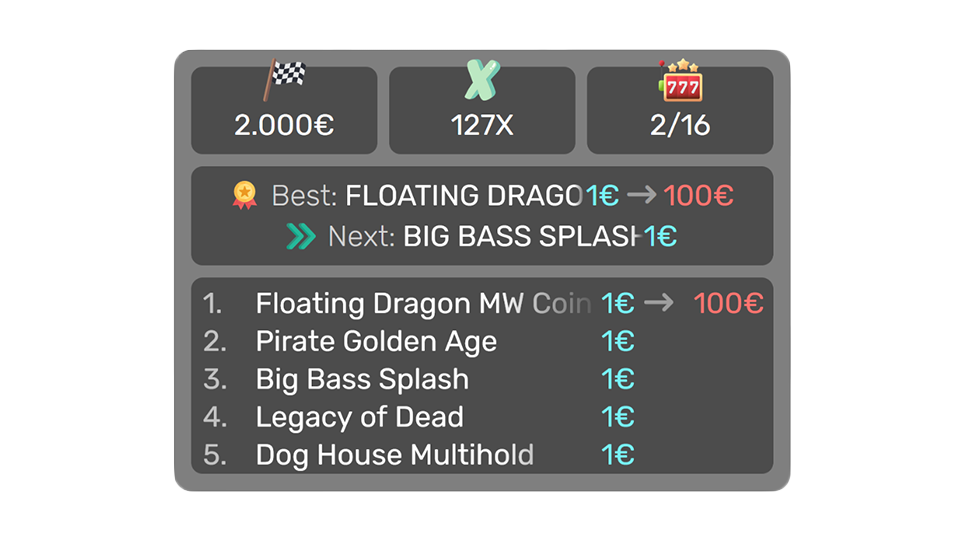Click the gold medal Best icon
This screenshot has height=540, width=960.
click(x=244, y=194)
